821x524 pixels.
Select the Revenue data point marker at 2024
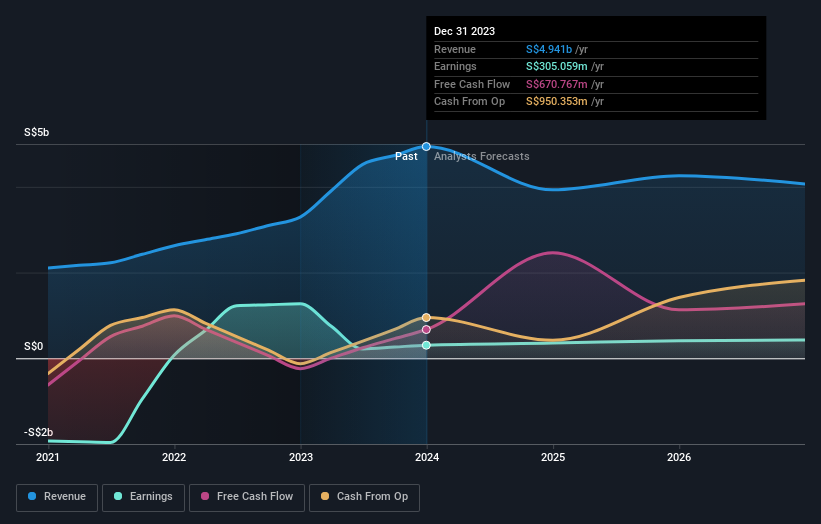[426, 147]
